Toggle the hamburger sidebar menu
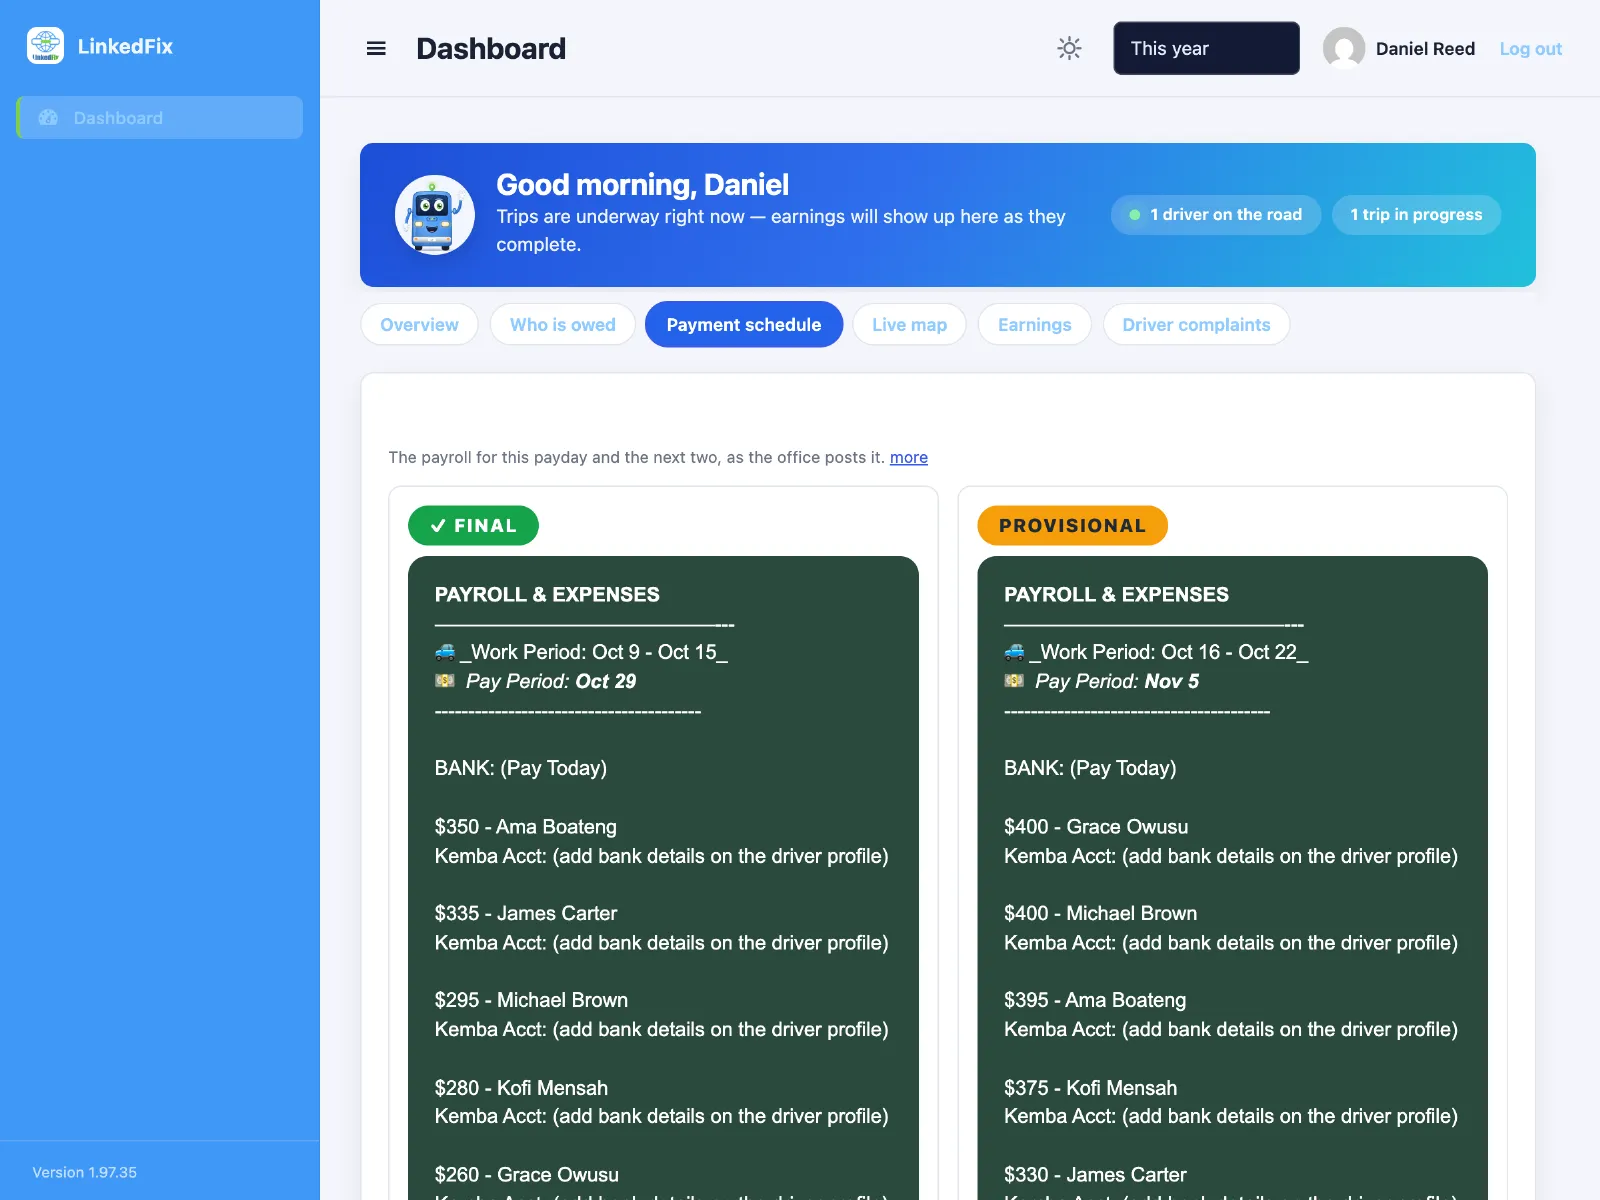Screen dimensions: 1600x1200 click(376, 48)
